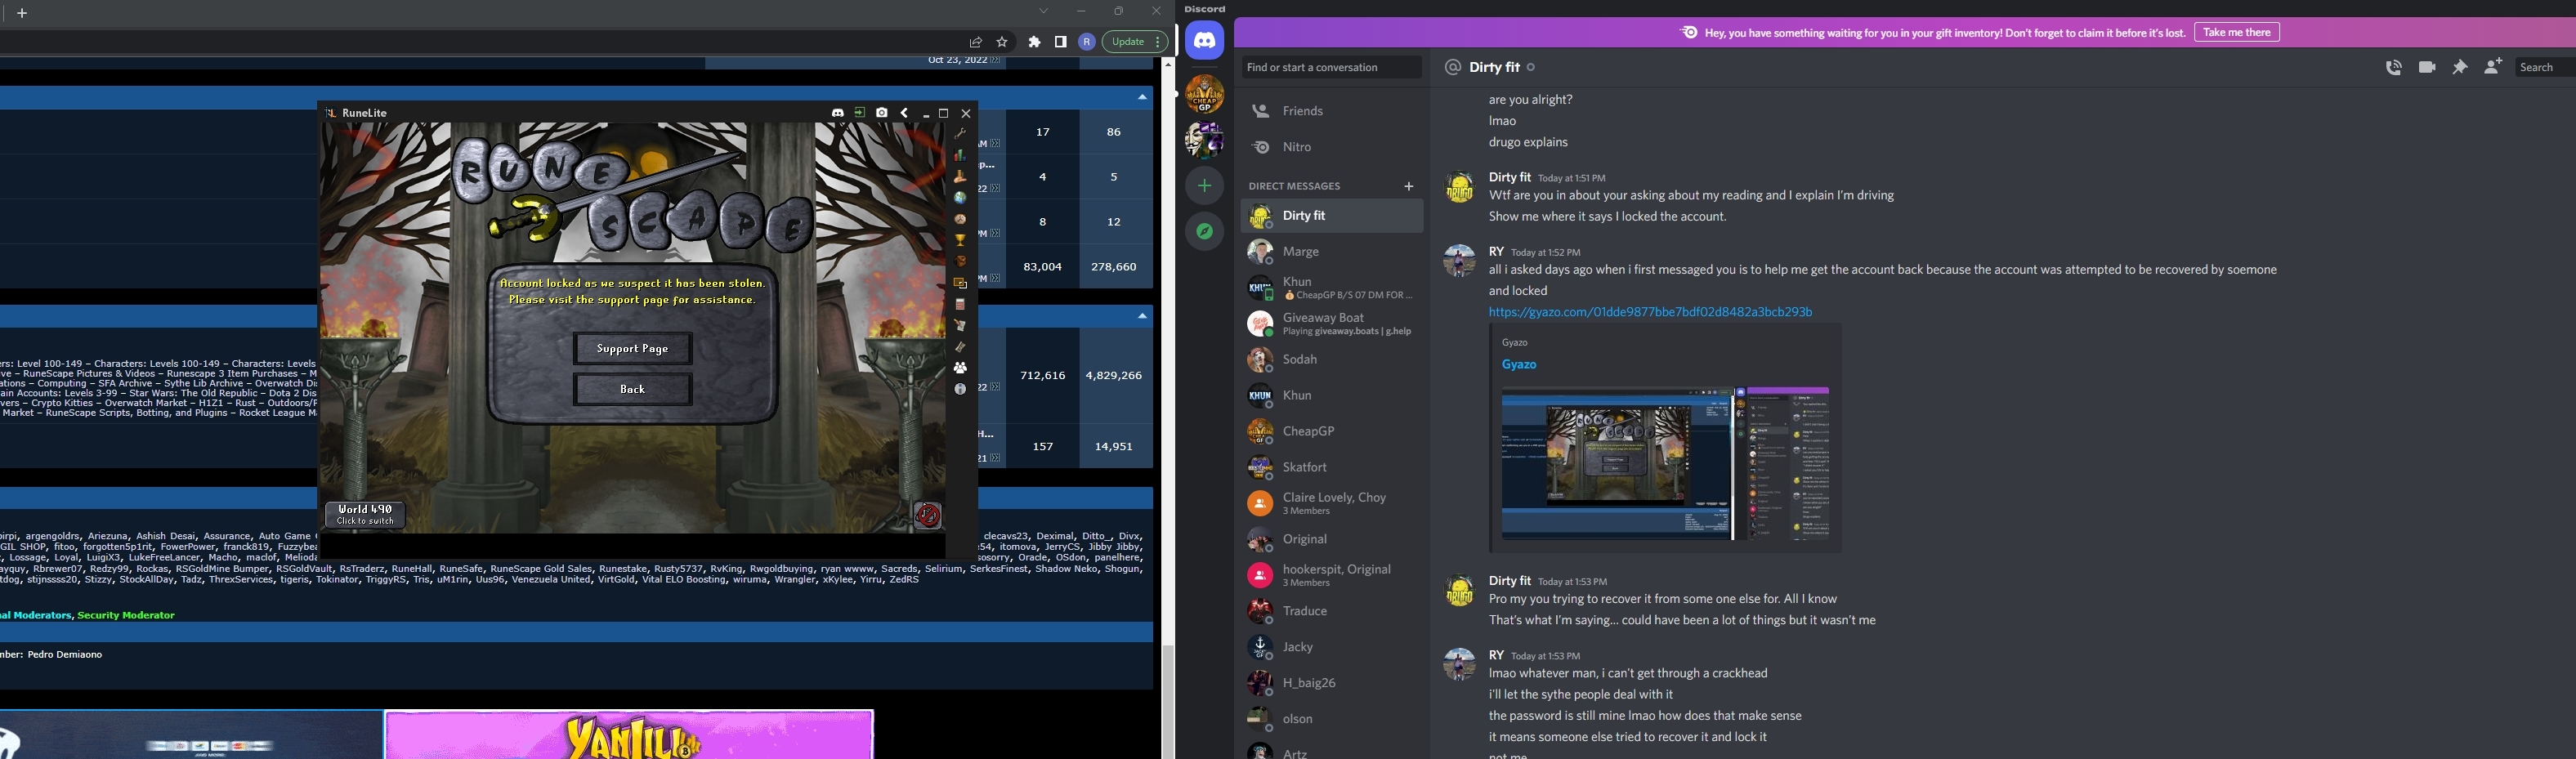Open the olson direct message
The width and height of the screenshot is (2576, 759).
(x=1331, y=720)
